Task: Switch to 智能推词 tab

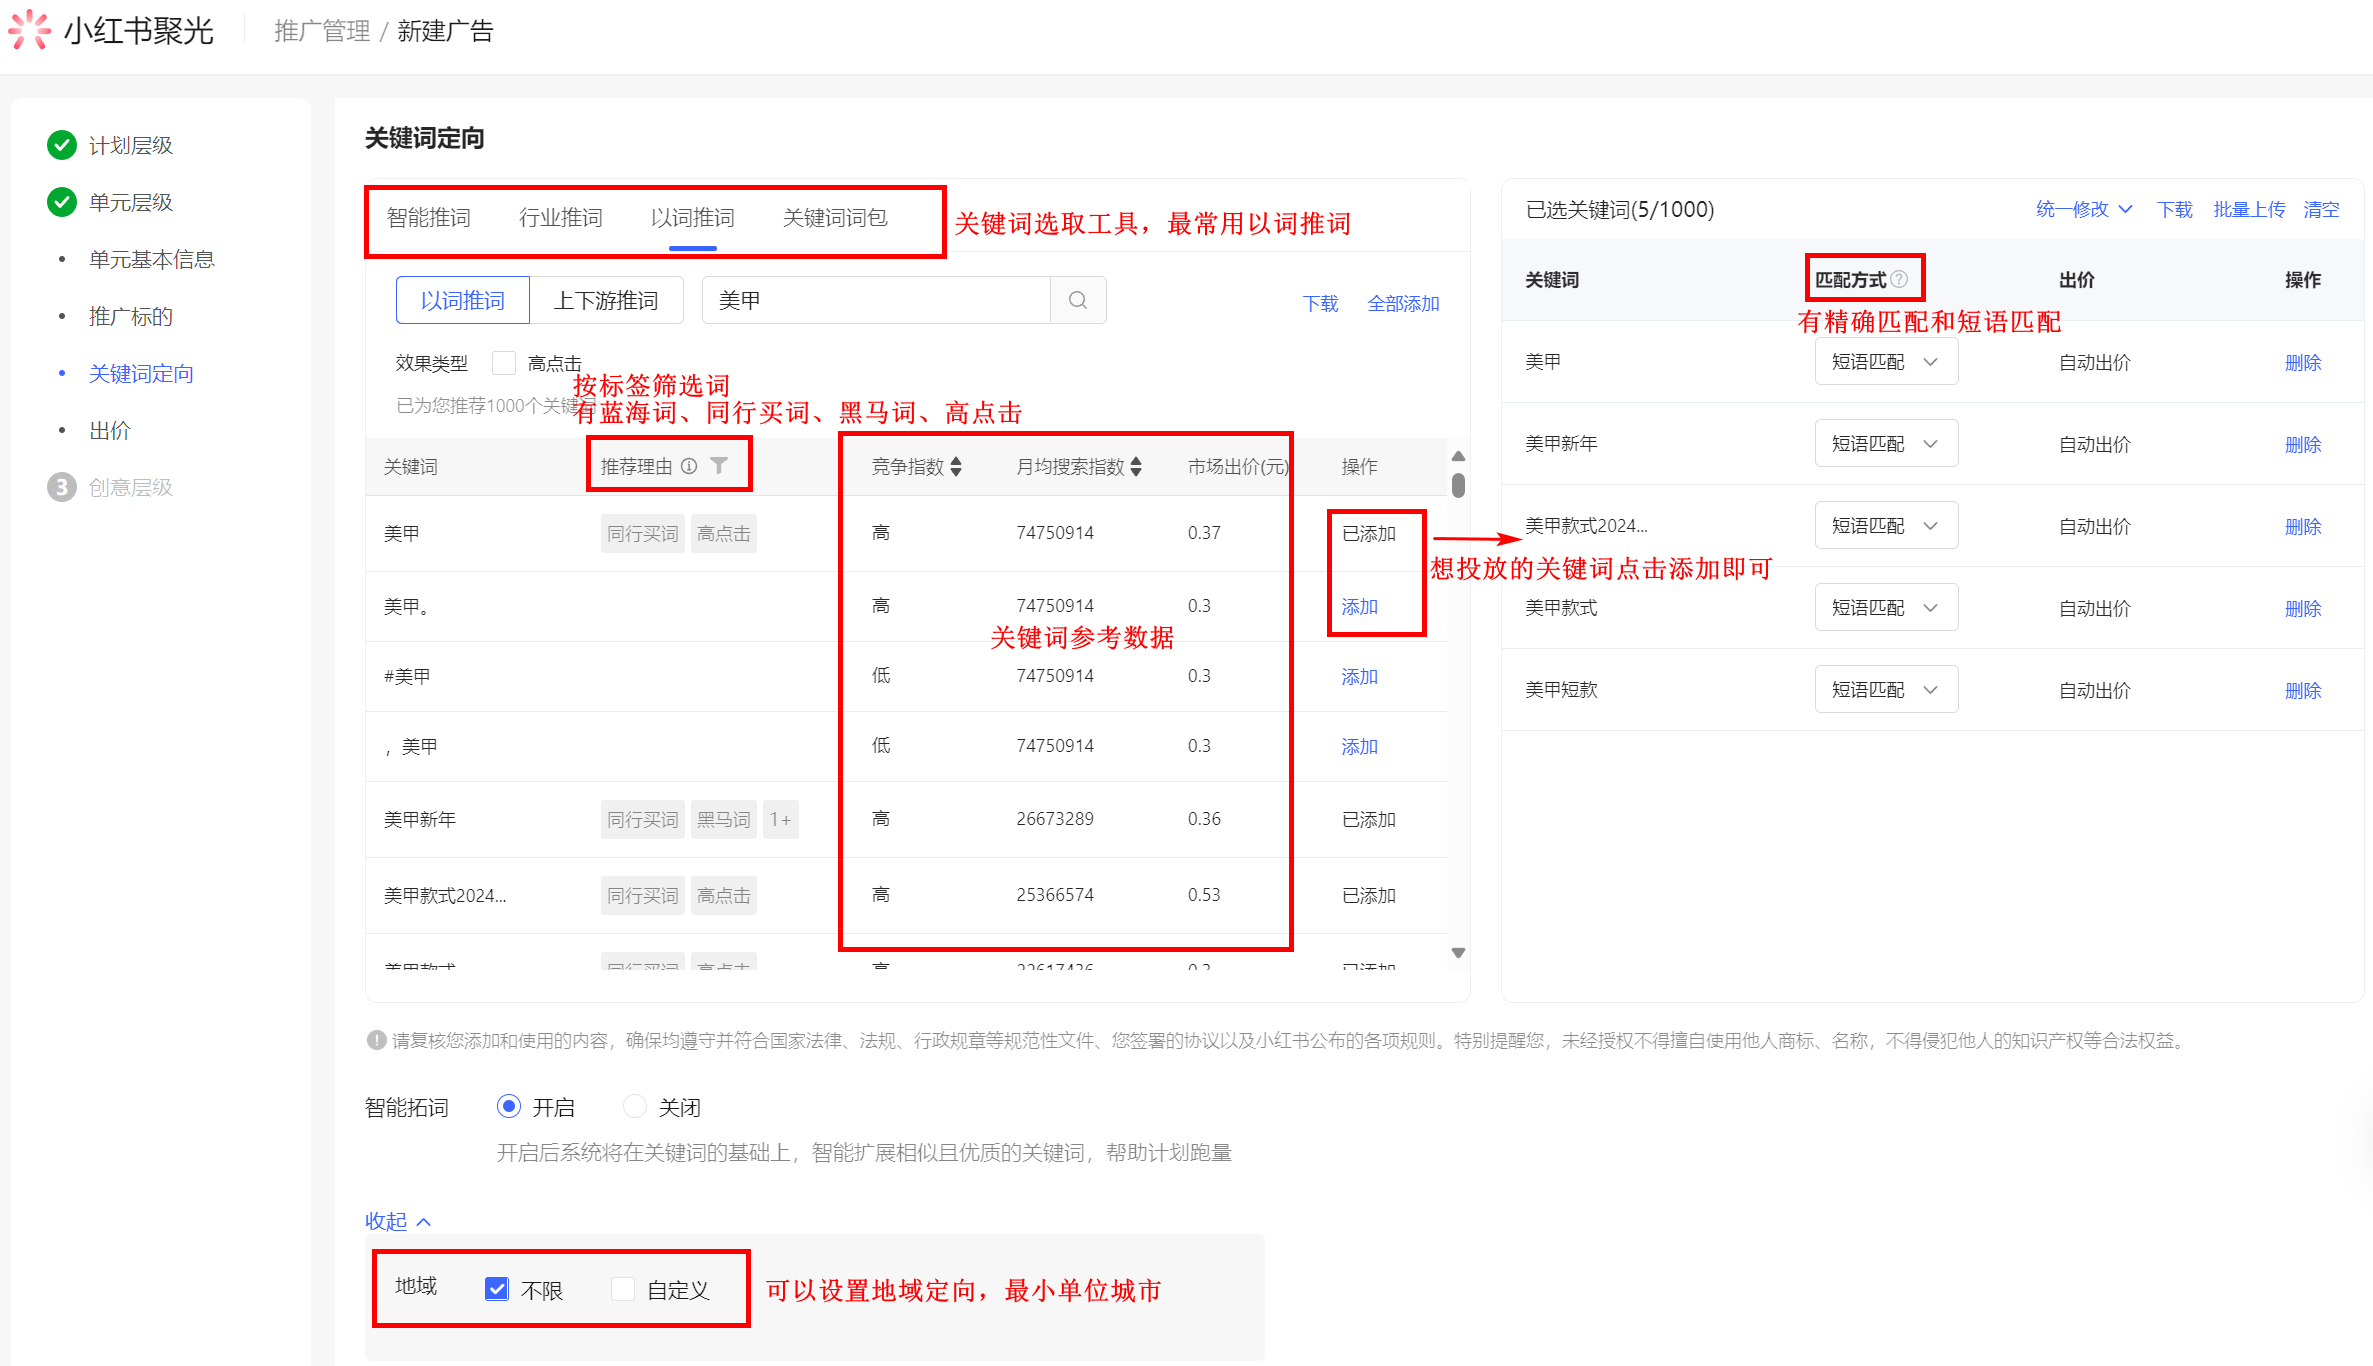Action: [x=429, y=217]
